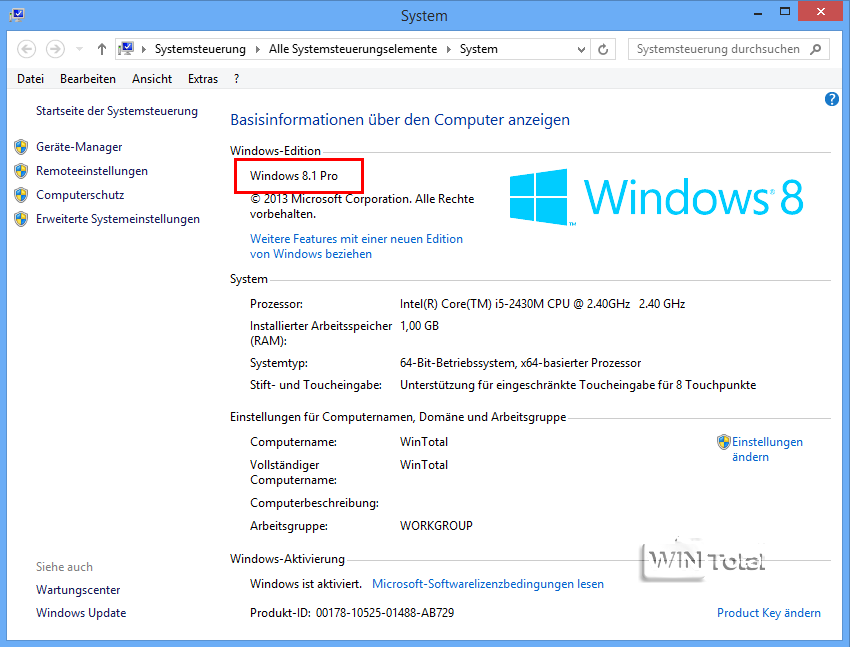This screenshot has height=647, width=850.
Task: Minimize the System window
Action: coord(758,13)
